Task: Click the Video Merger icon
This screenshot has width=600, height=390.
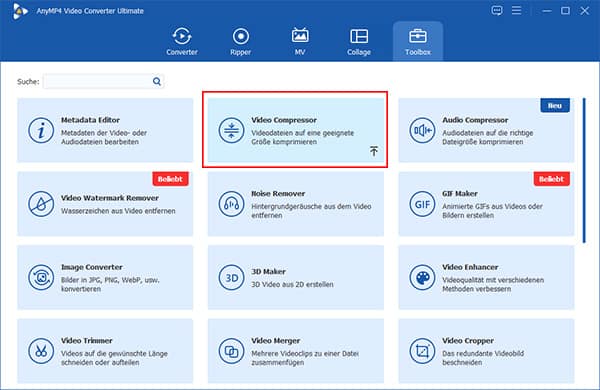Action: click(231, 351)
